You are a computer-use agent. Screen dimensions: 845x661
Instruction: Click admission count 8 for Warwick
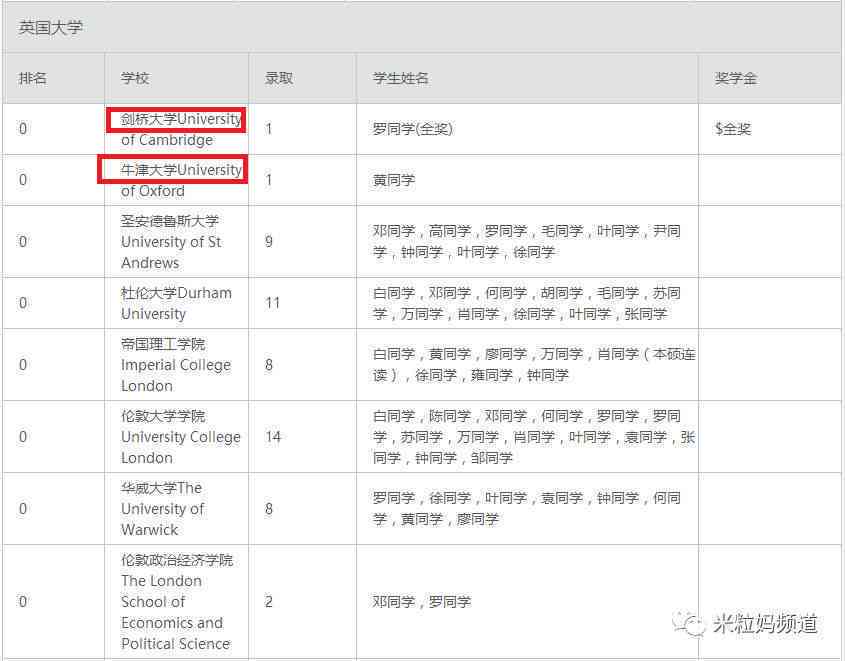click(x=268, y=509)
